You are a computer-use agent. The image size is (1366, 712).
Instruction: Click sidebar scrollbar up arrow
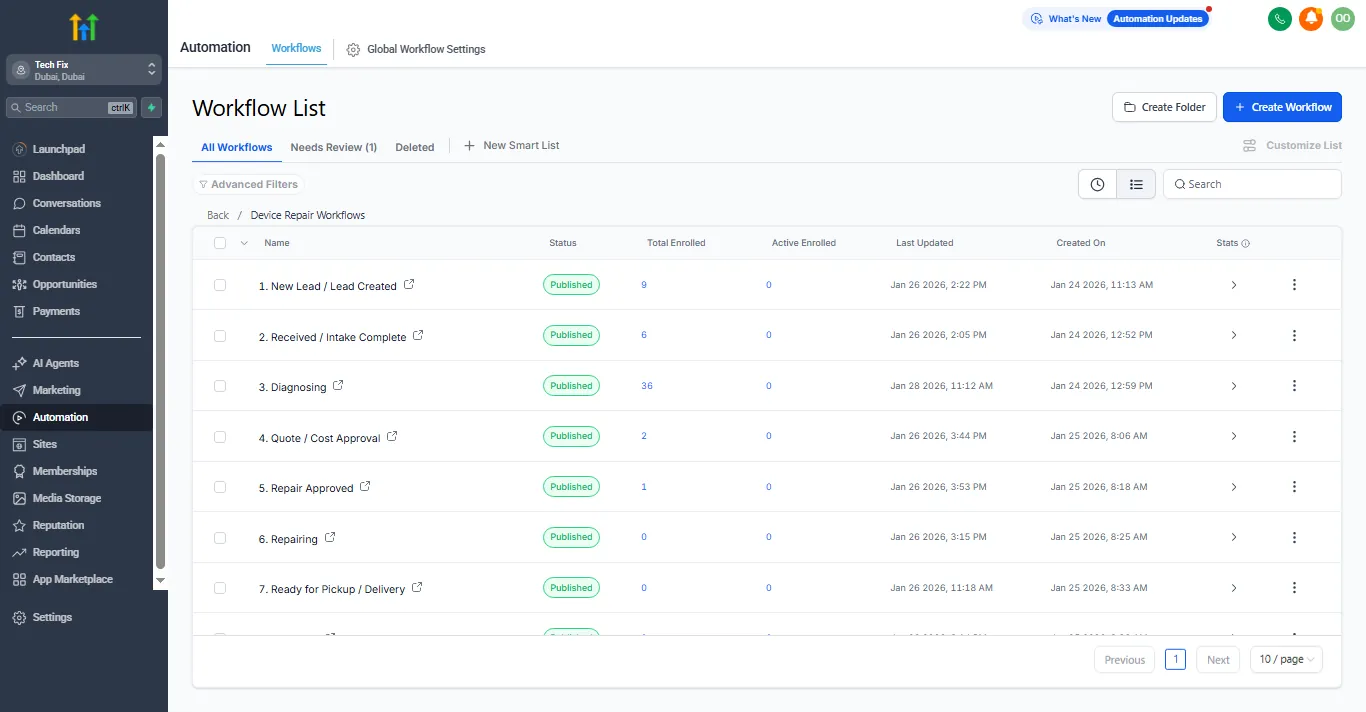click(x=160, y=144)
